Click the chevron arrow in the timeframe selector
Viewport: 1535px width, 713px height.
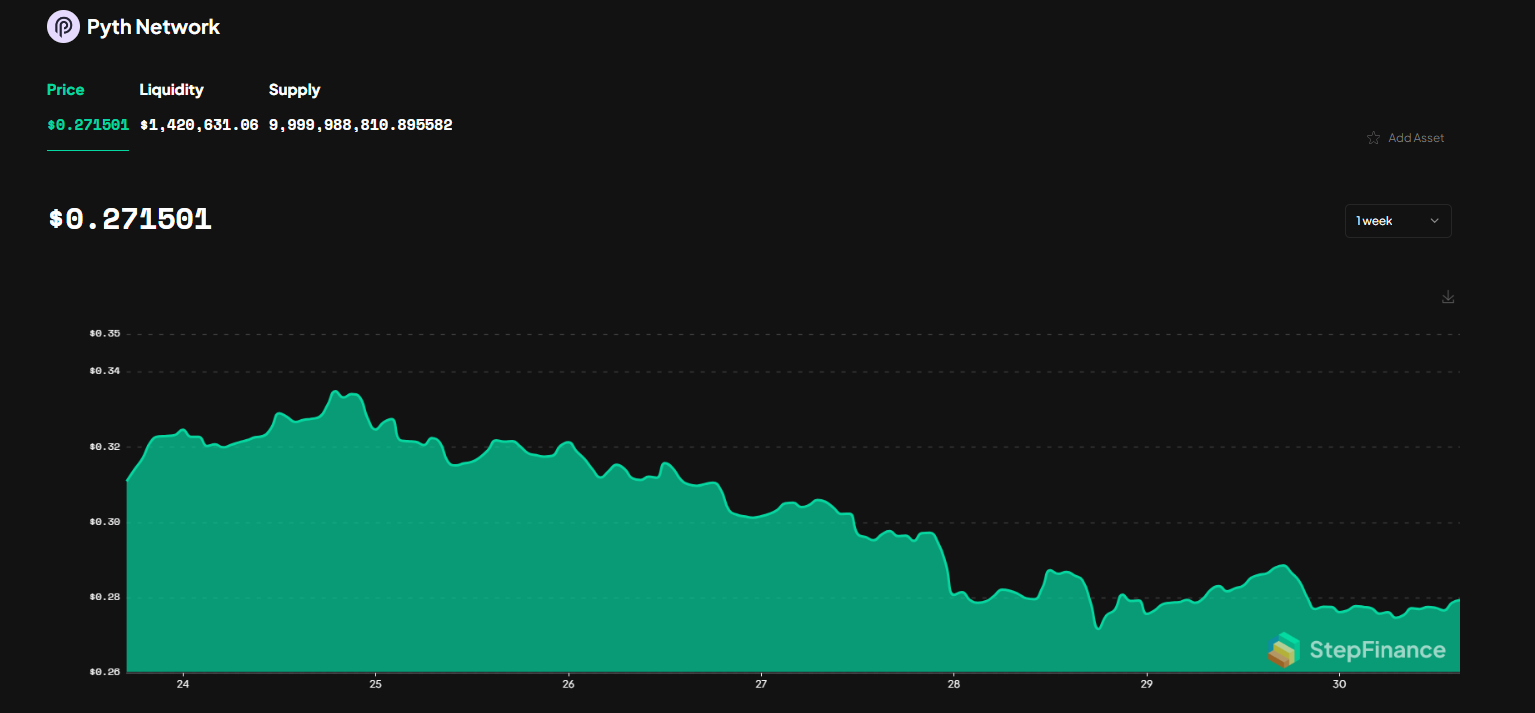tap(1434, 221)
